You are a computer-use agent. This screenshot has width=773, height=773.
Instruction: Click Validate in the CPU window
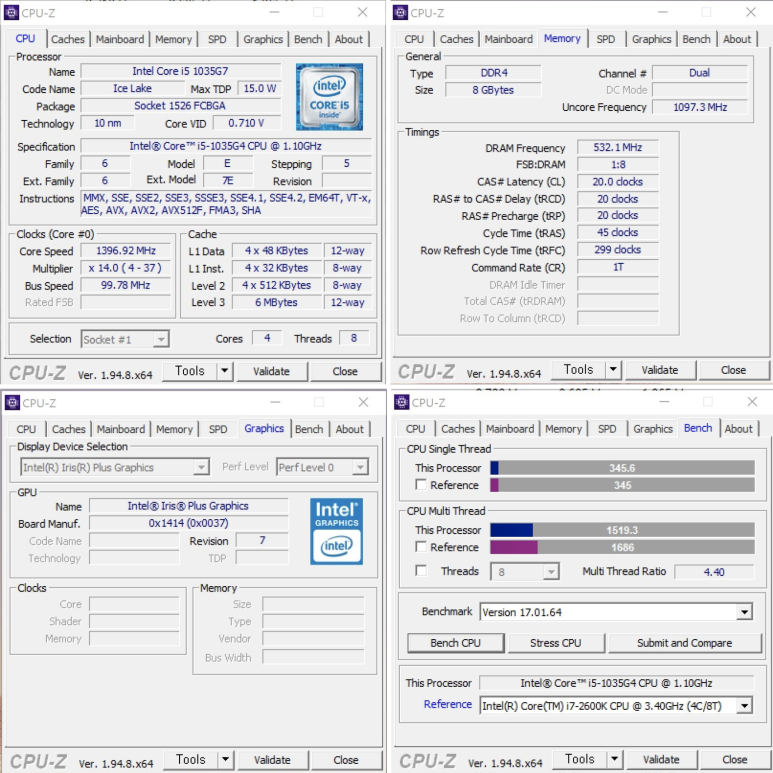coord(271,371)
